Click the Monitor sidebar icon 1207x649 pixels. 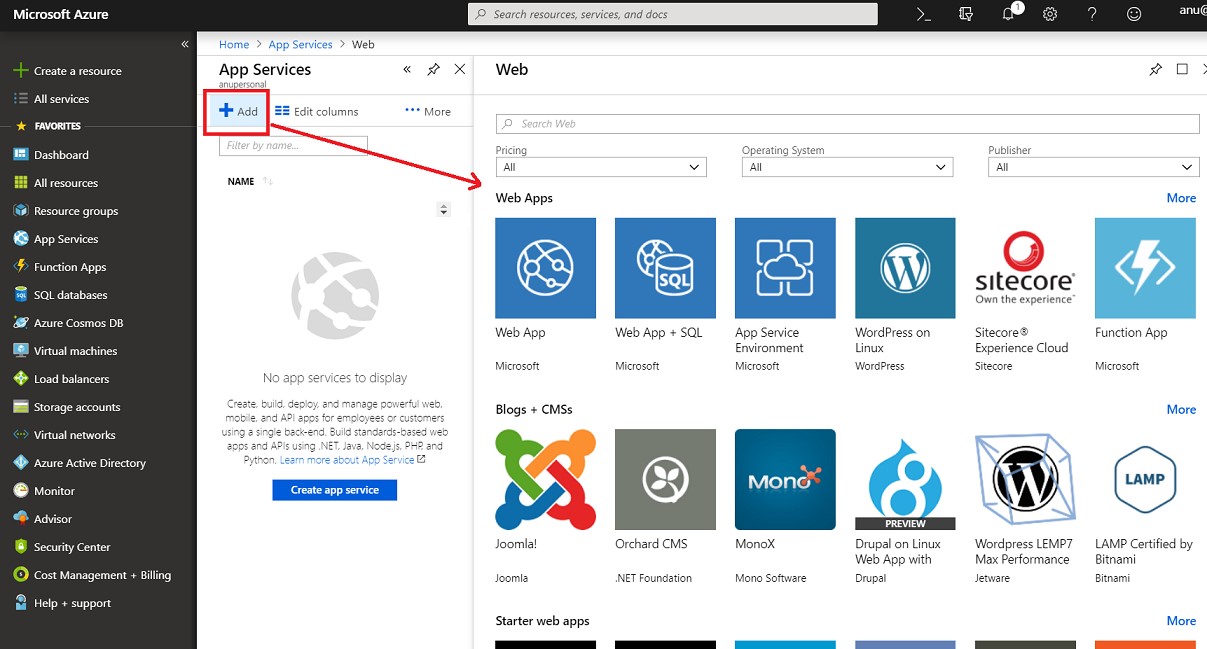click(21, 491)
